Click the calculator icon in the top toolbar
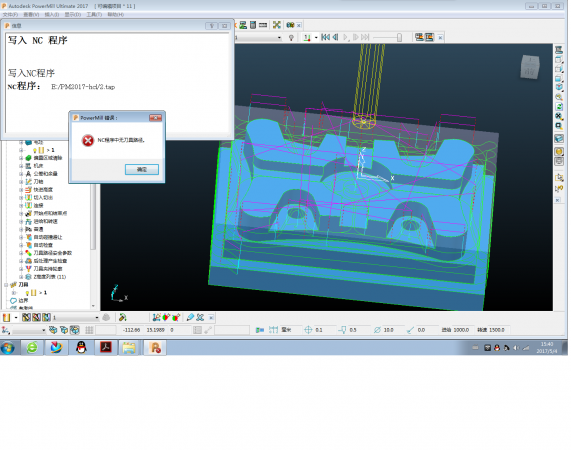Viewport: 571px width, 450px height. [x=253, y=25]
